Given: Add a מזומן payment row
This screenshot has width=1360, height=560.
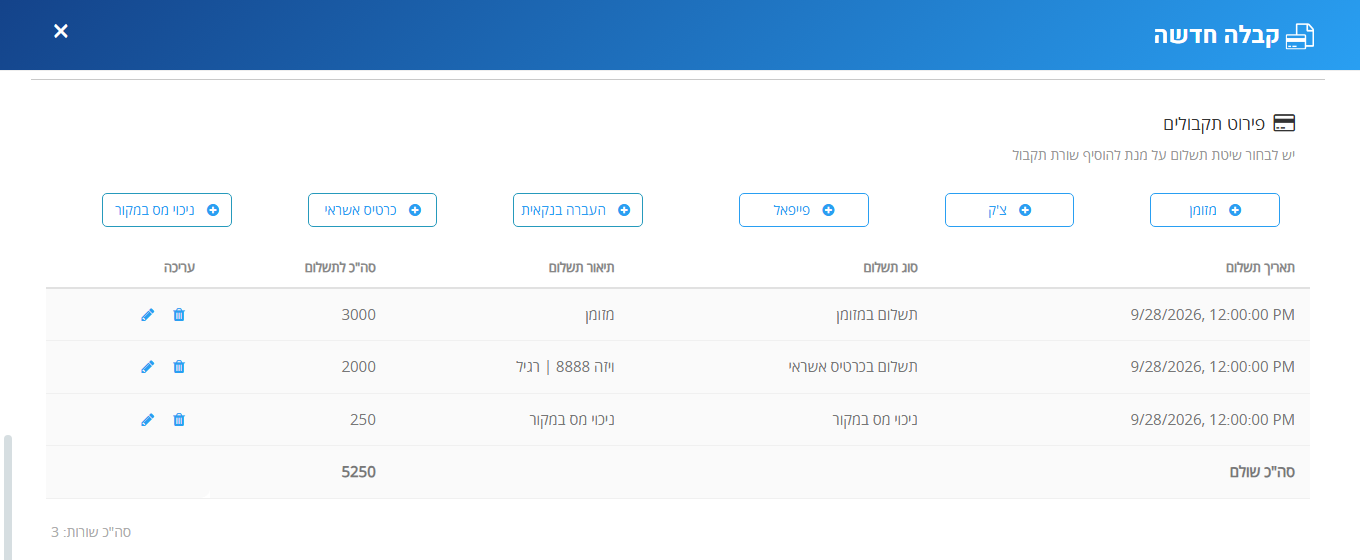Looking at the screenshot, I should tap(1215, 210).
